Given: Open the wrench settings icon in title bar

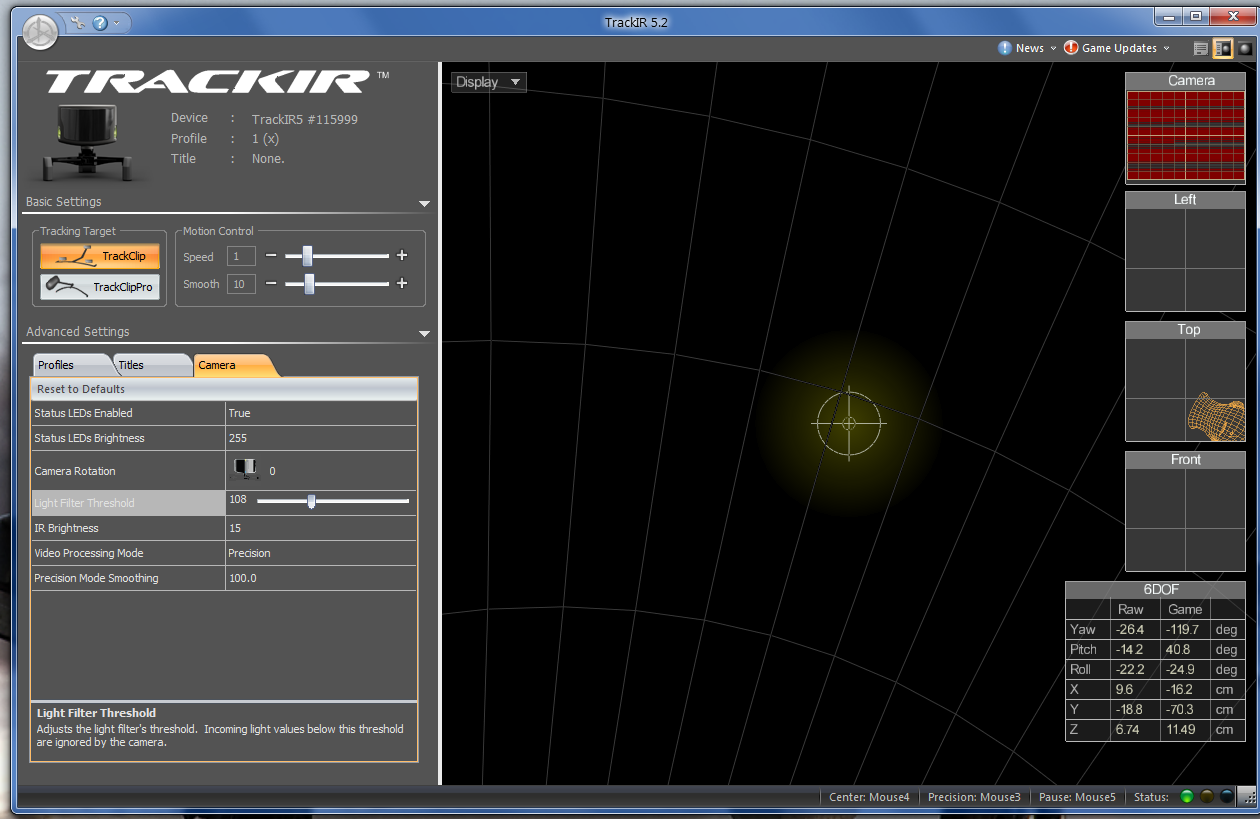Looking at the screenshot, I should click(x=78, y=22).
